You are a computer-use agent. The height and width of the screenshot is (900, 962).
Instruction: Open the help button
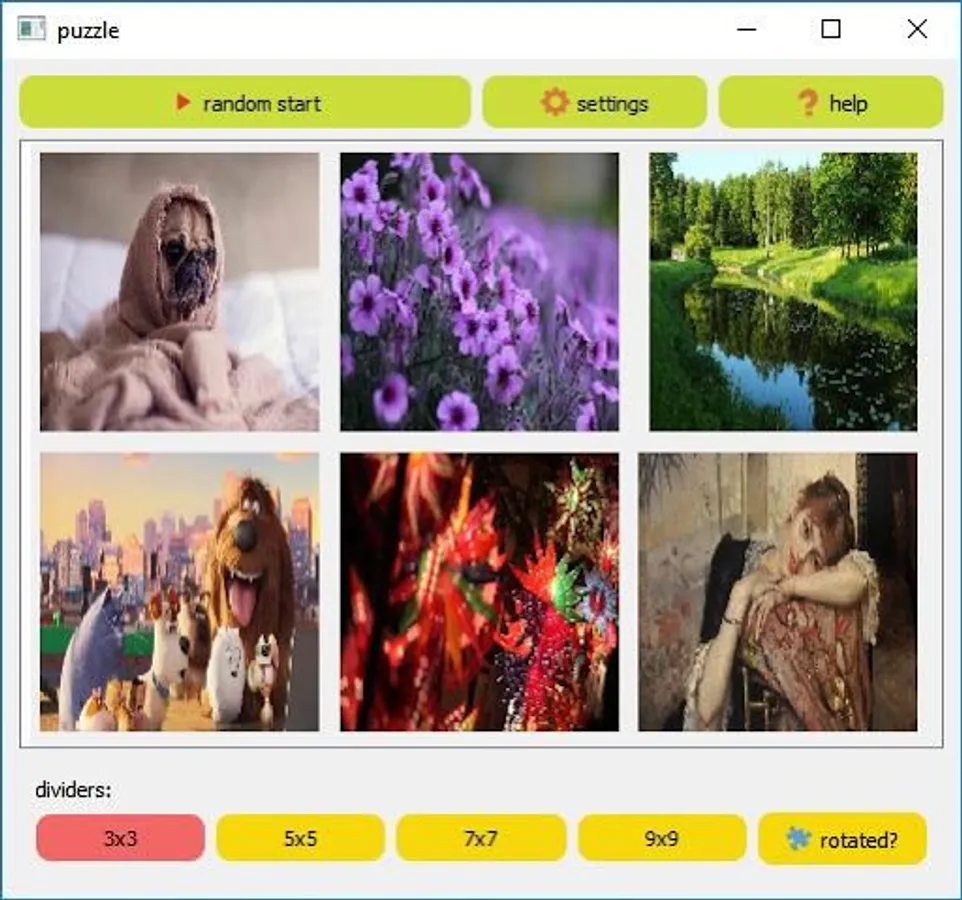point(831,102)
